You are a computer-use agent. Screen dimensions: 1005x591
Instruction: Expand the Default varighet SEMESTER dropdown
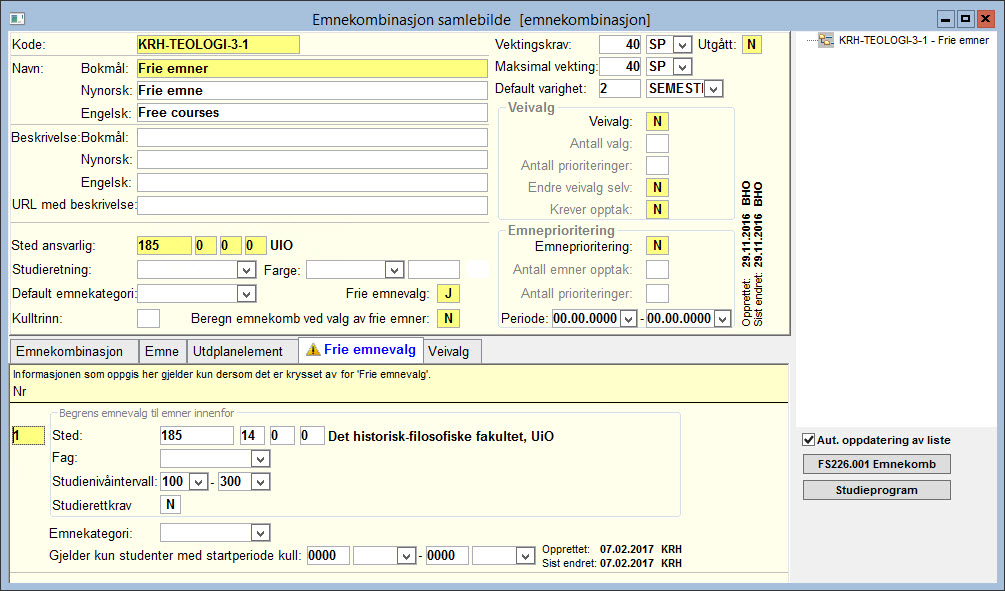coord(713,88)
